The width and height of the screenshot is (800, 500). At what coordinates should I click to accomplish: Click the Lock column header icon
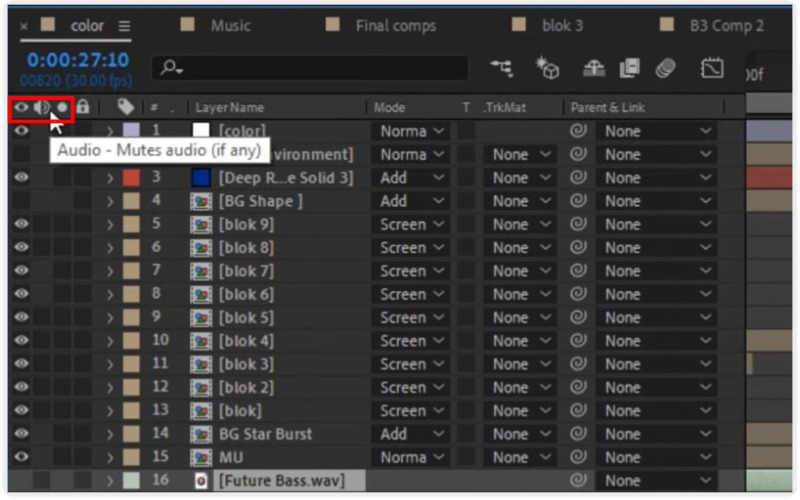[x=83, y=107]
